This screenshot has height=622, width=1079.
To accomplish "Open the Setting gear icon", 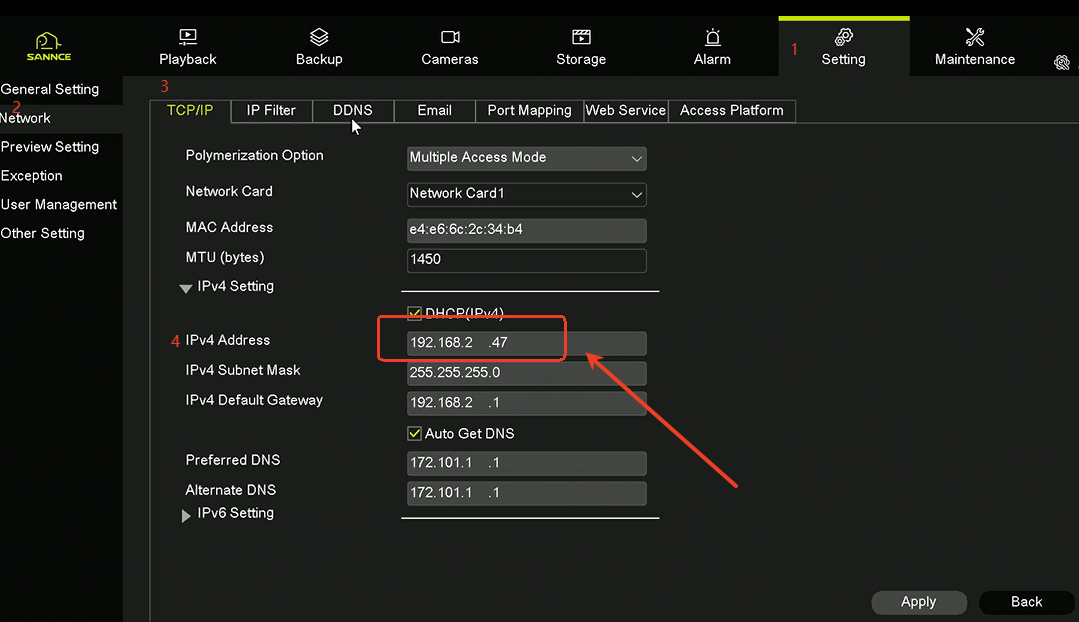I will 844,36.
